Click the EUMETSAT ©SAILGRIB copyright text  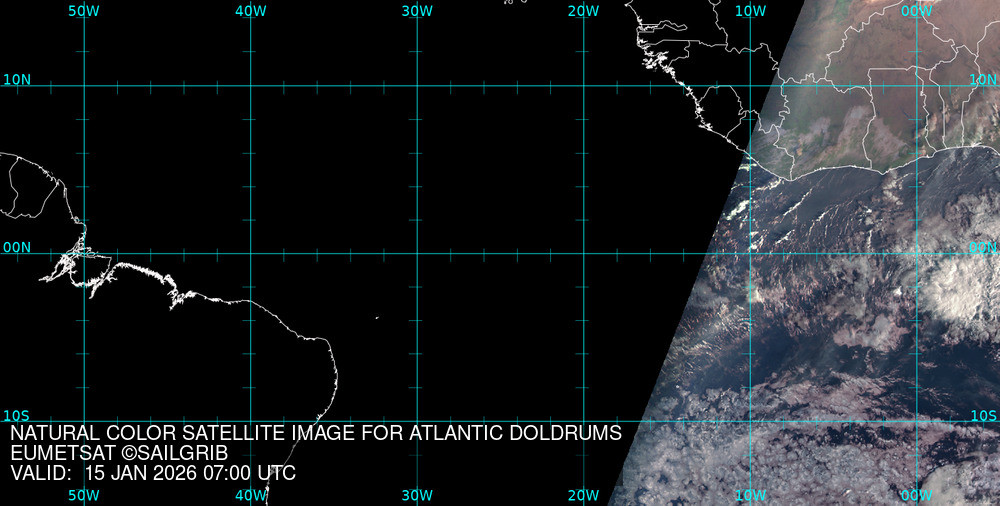(119, 453)
